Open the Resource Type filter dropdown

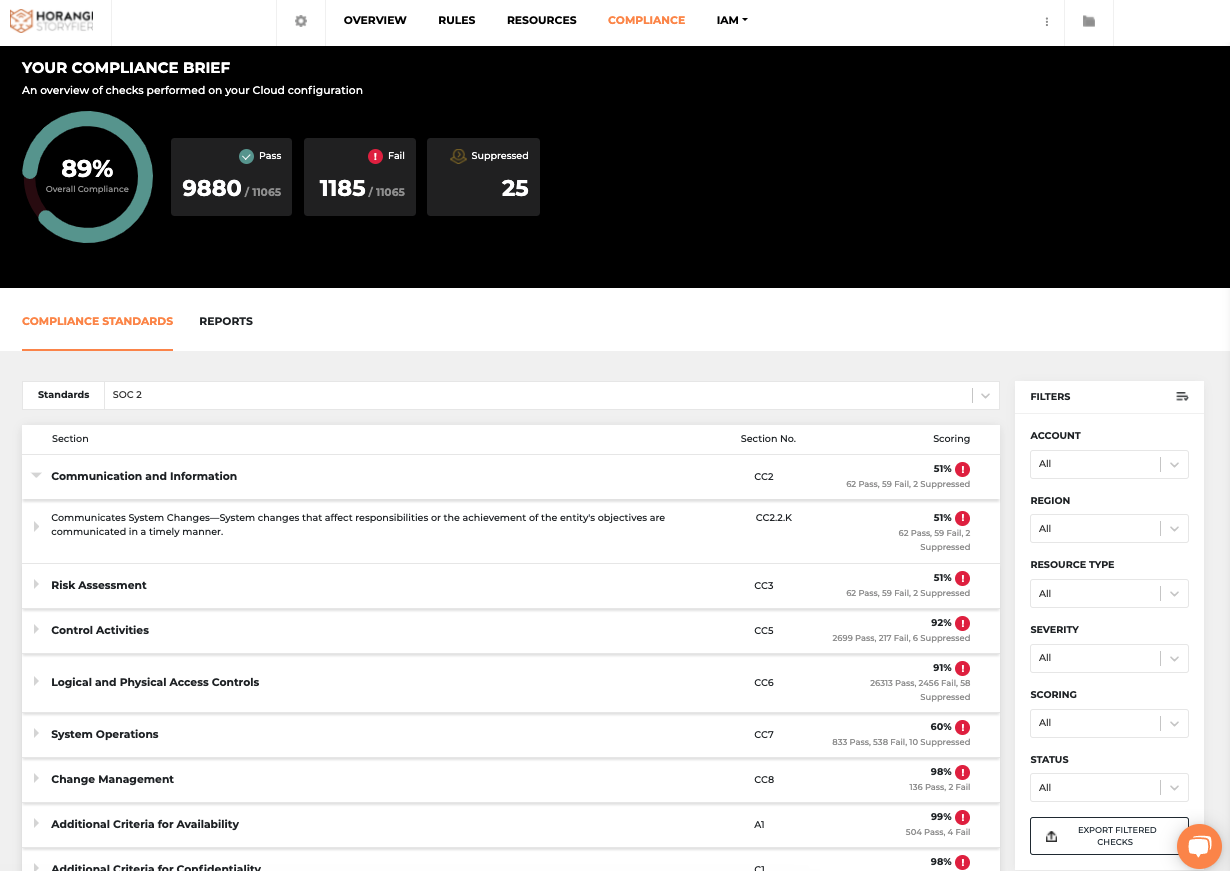click(1109, 594)
